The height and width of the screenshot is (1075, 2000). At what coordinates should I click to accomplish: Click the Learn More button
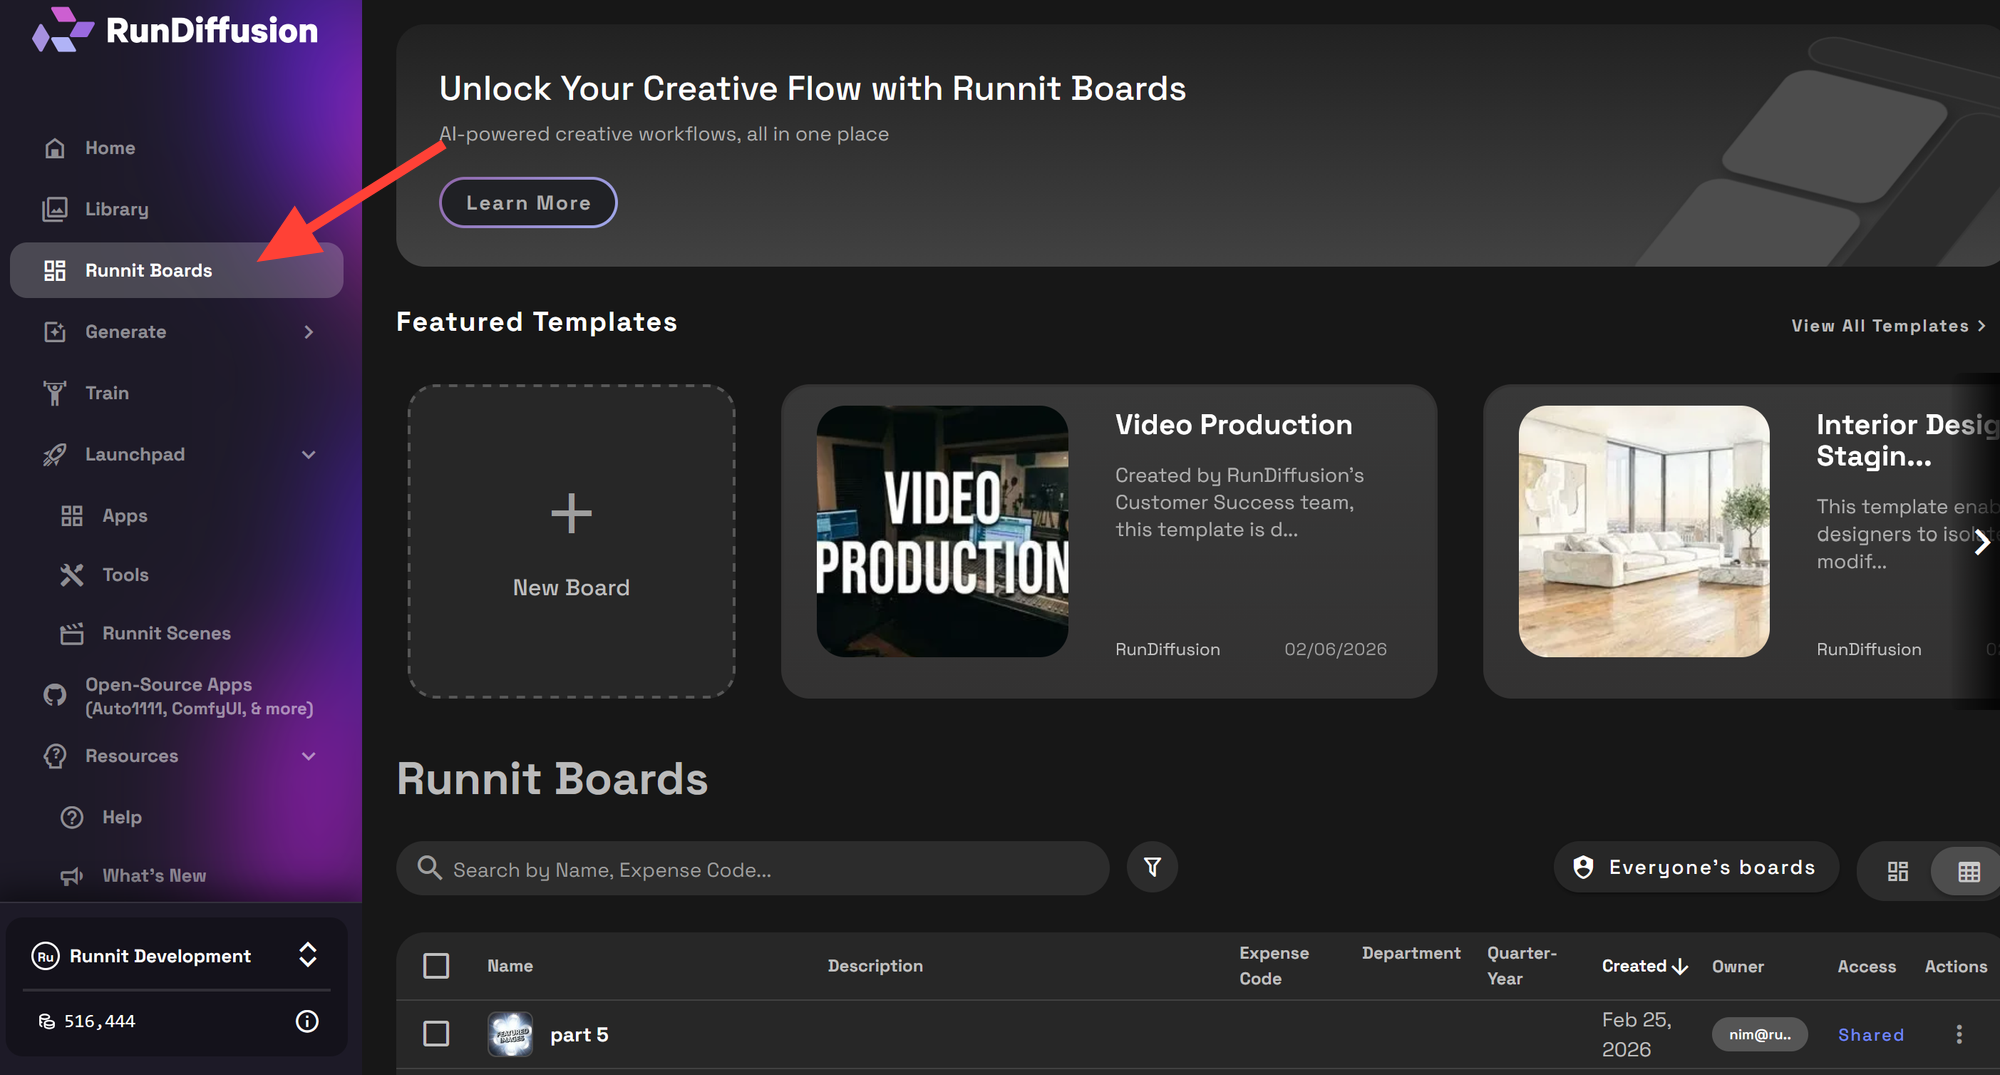click(x=528, y=203)
